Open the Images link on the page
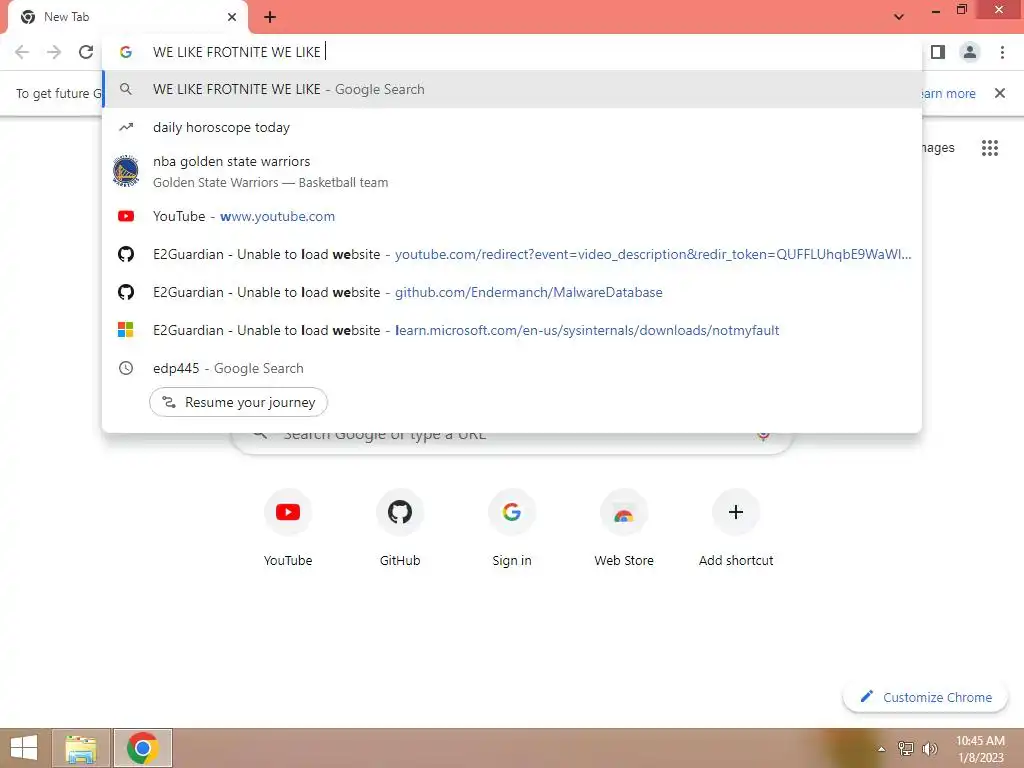 938,148
